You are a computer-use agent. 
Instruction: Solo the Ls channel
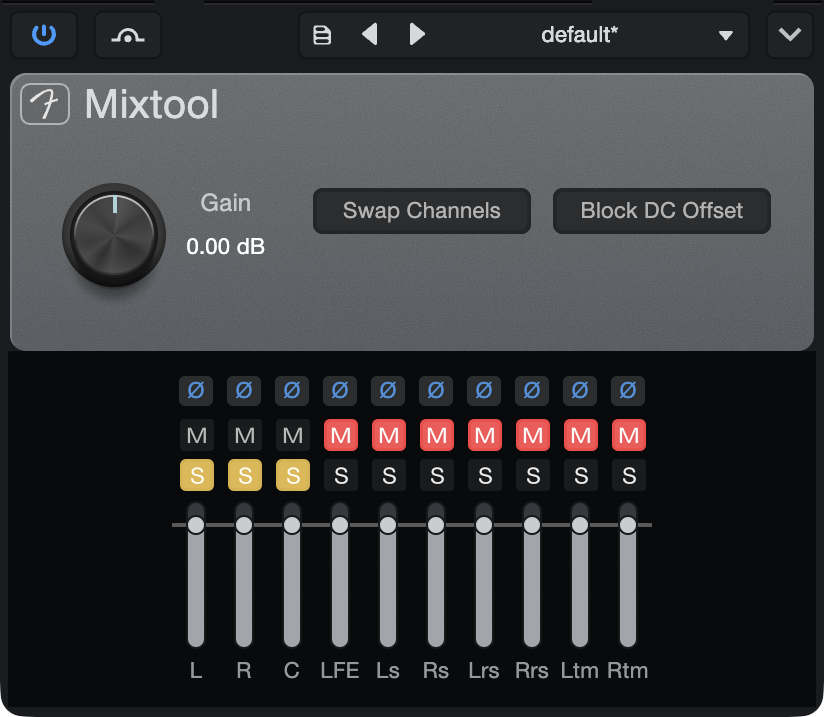tap(389, 475)
